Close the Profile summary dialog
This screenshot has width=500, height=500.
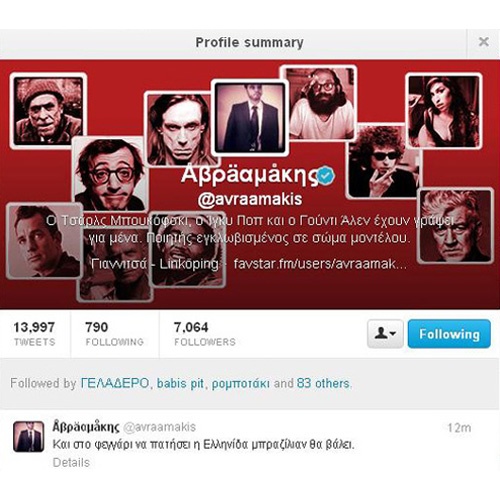click(x=483, y=42)
